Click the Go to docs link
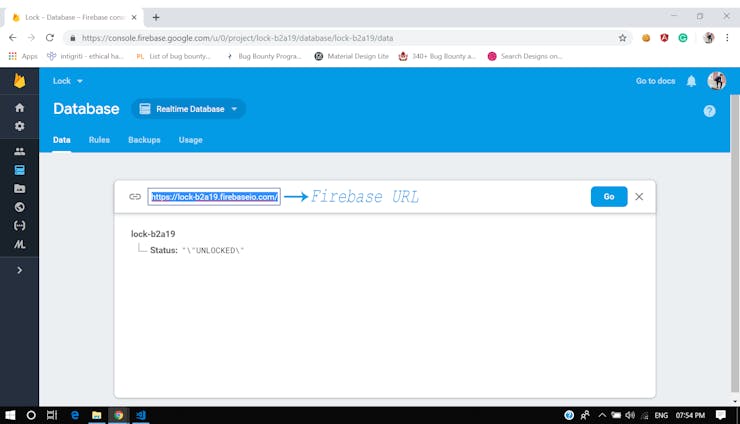This screenshot has width=740, height=424. [x=655, y=81]
